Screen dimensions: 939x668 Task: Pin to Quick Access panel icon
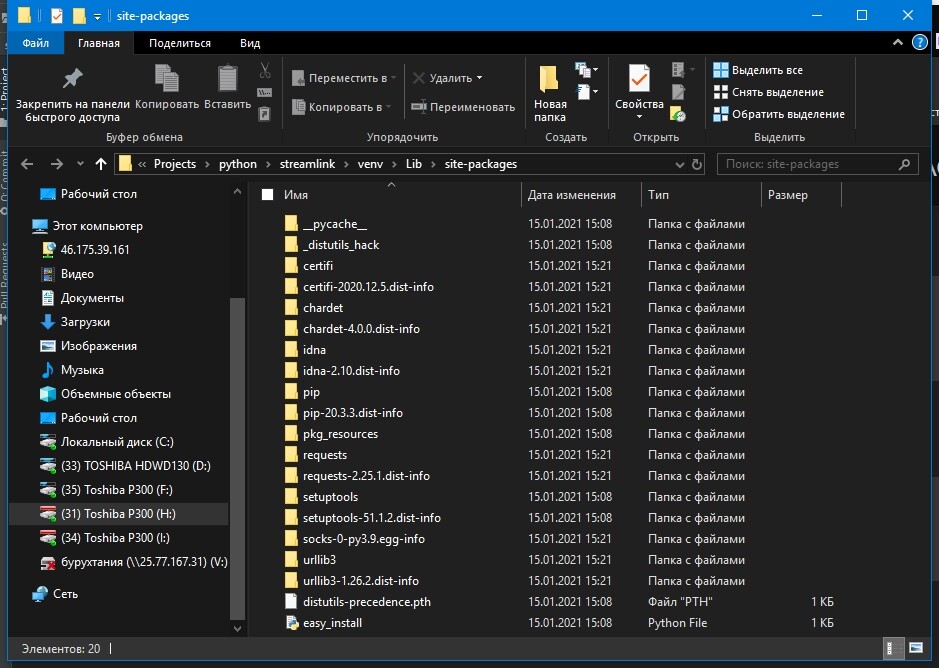[x=72, y=78]
